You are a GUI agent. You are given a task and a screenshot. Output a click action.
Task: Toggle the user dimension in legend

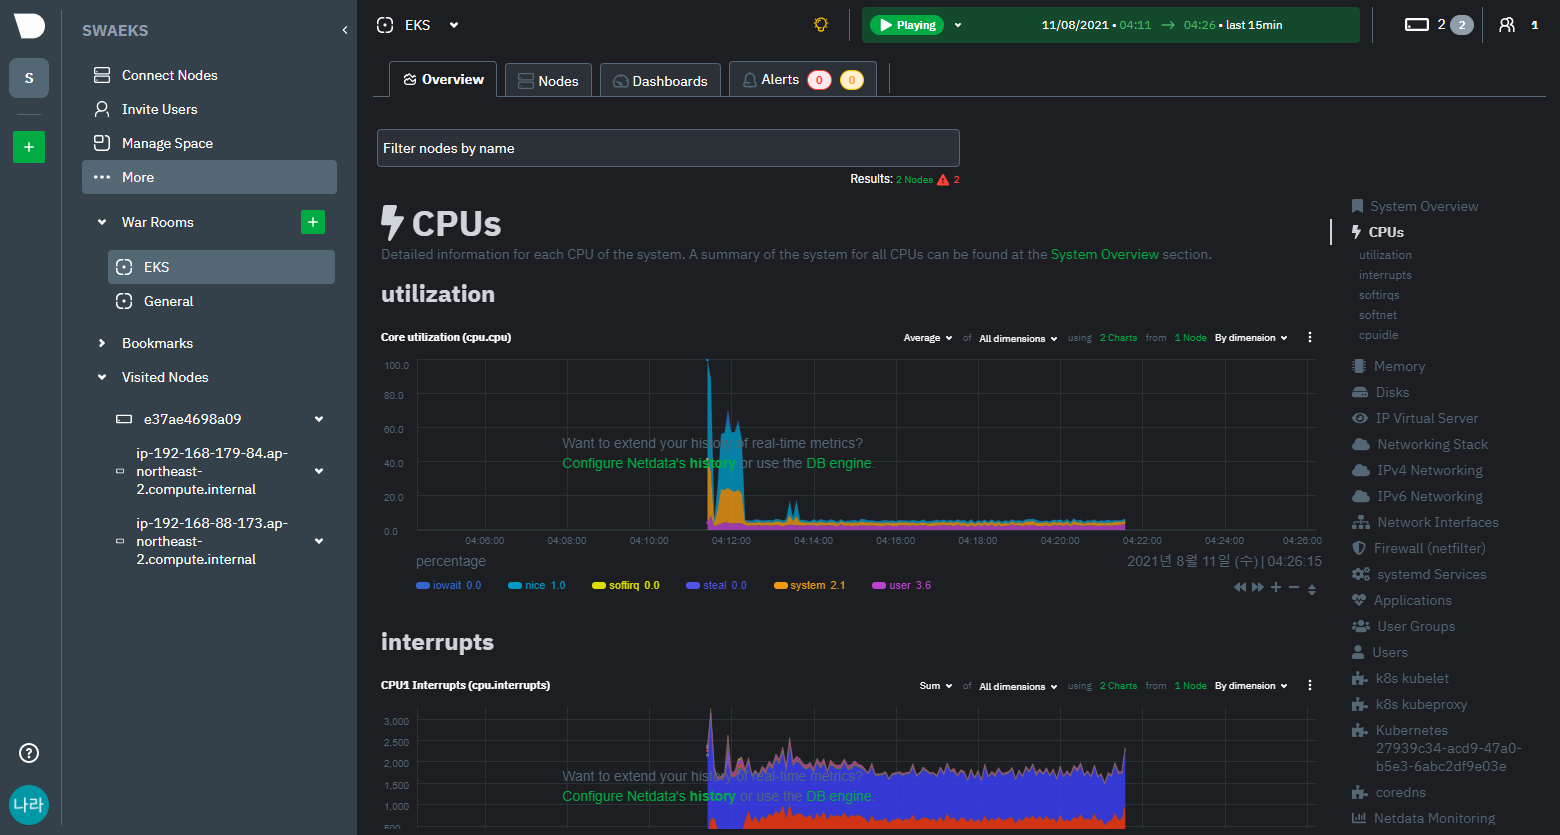click(x=902, y=585)
